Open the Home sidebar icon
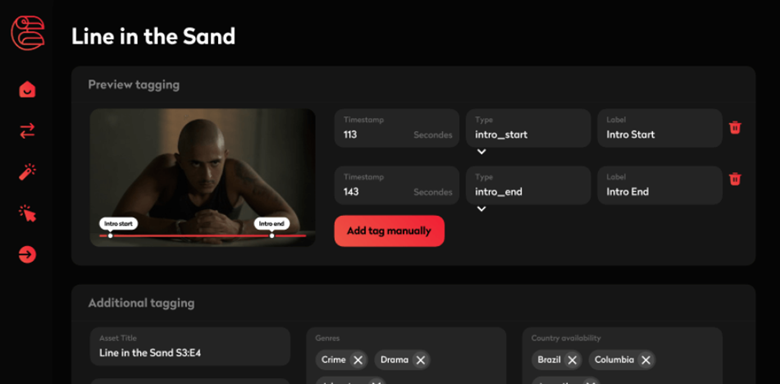The image size is (780, 384). pyautogui.click(x=27, y=90)
